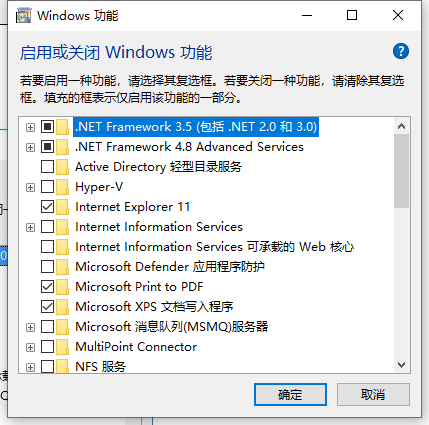
Task: Click the blue help question mark icon
Action: 401,51
